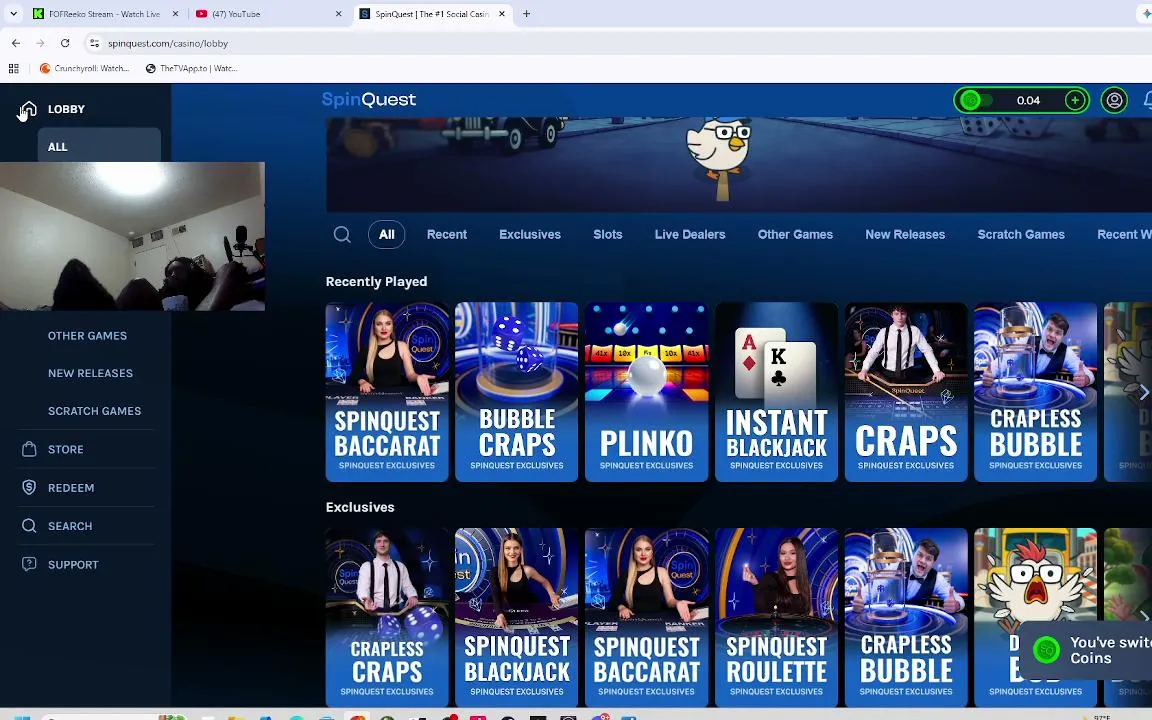1152x720 pixels.
Task: Select the Live Dealers category filter
Action: [690, 234]
